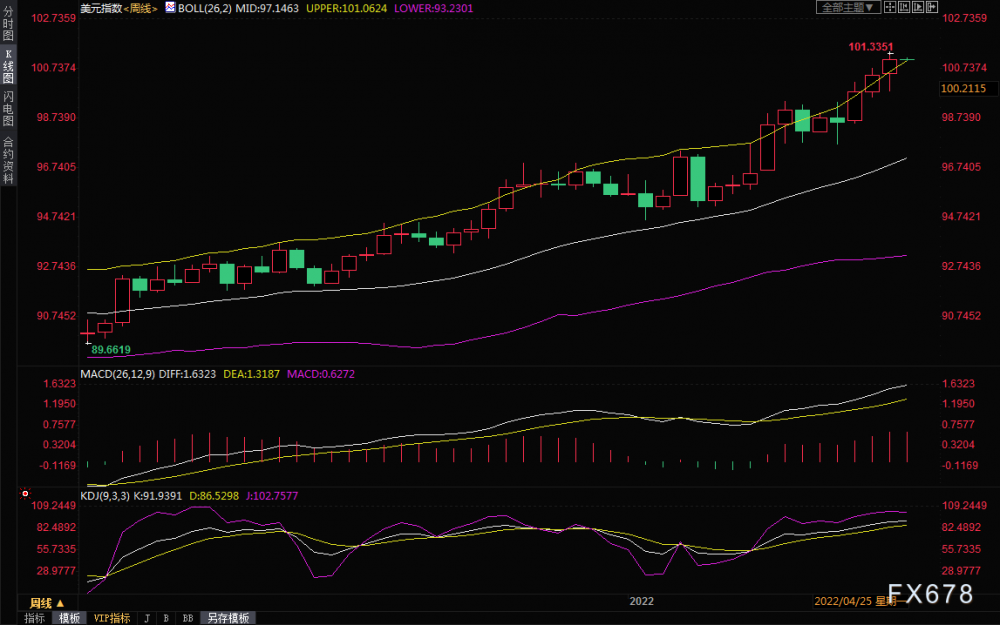Switch to the 分时图 side tab
1000x625 pixels.
(8, 23)
